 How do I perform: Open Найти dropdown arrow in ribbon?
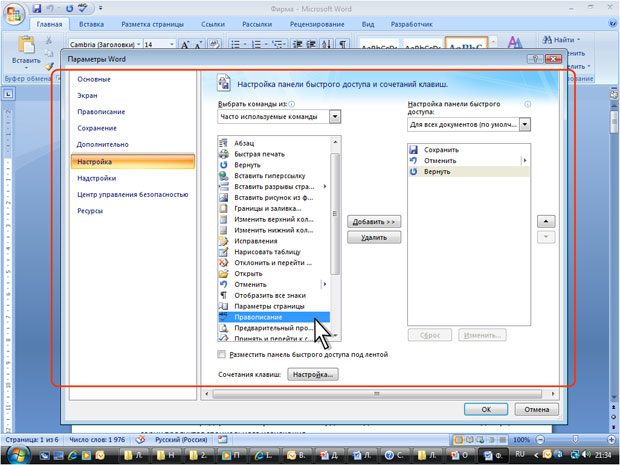click(578, 40)
